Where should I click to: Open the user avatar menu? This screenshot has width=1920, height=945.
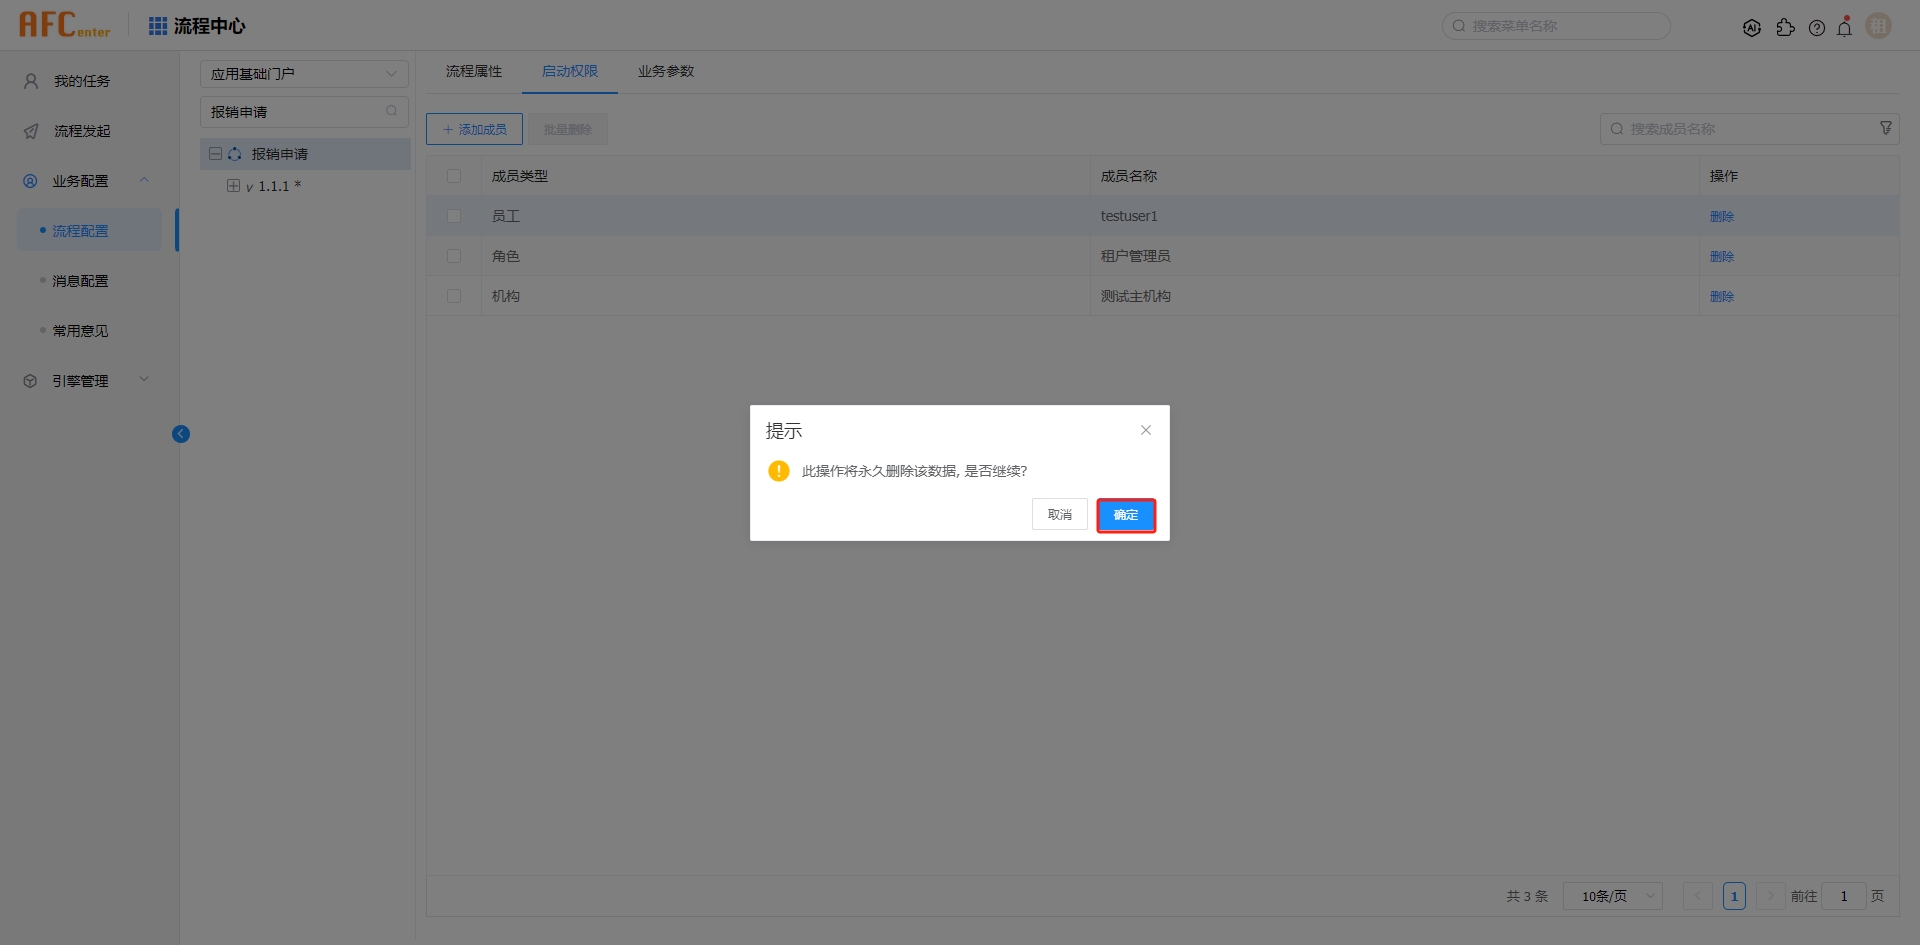click(x=1879, y=26)
